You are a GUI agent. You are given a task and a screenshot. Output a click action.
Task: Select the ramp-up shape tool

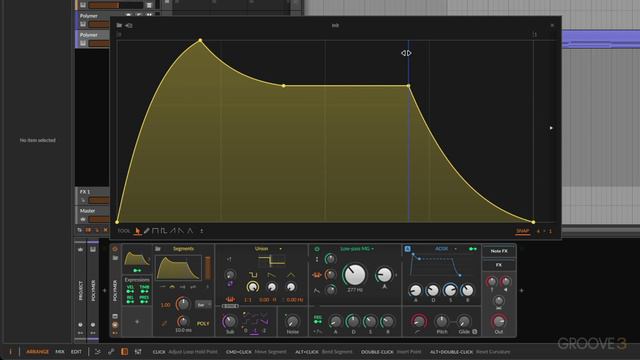[x=173, y=231]
